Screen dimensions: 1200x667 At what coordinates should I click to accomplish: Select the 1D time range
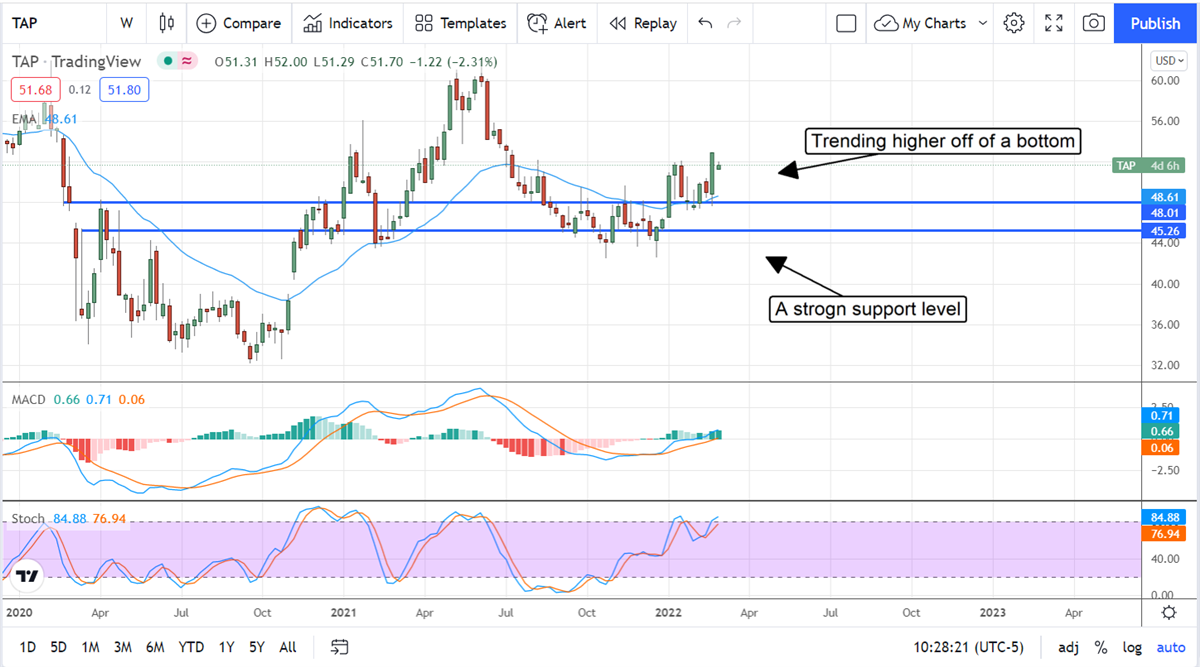tap(28, 647)
